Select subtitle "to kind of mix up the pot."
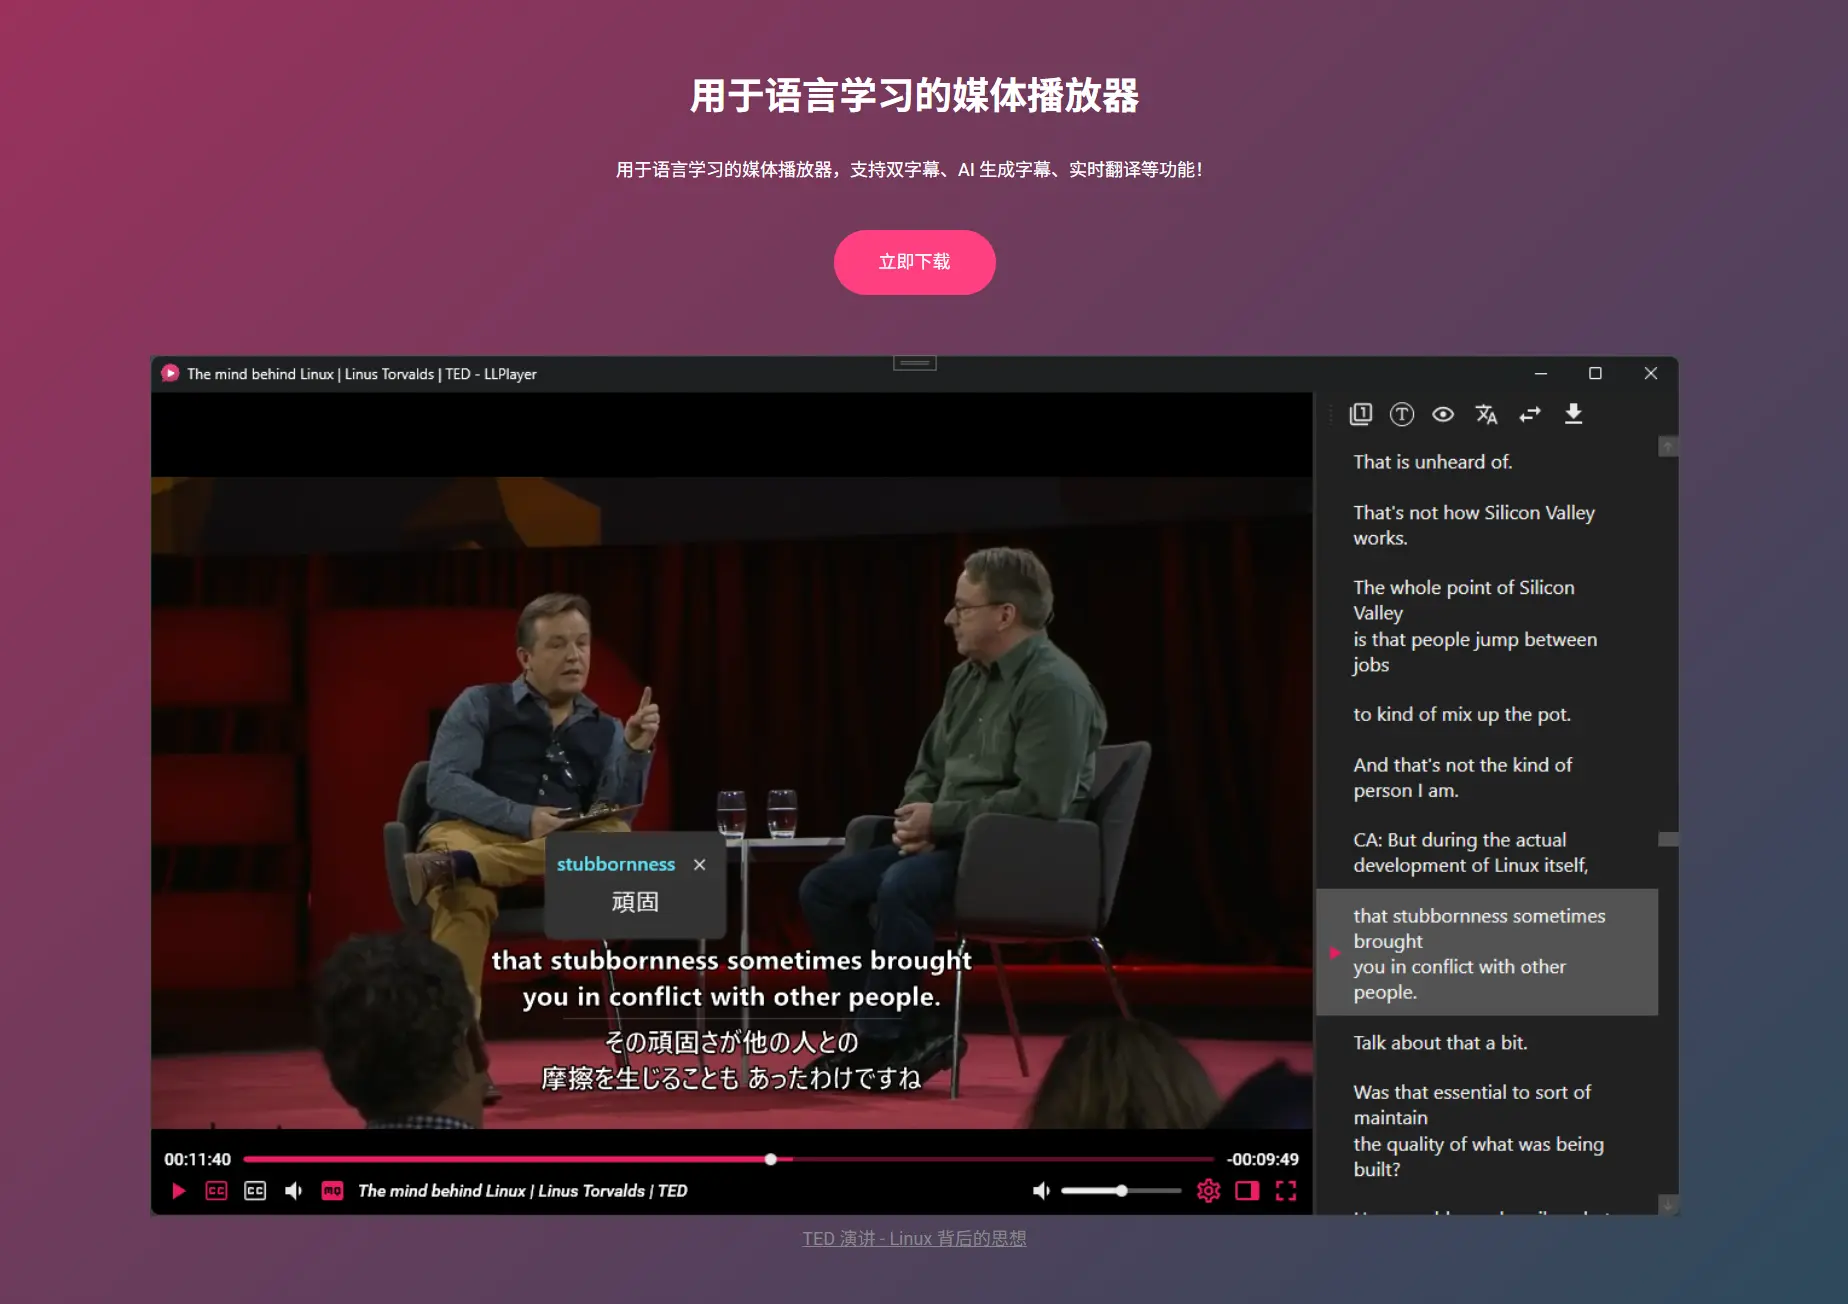This screenshot has width=1848, height=1304. (1461, 714)
